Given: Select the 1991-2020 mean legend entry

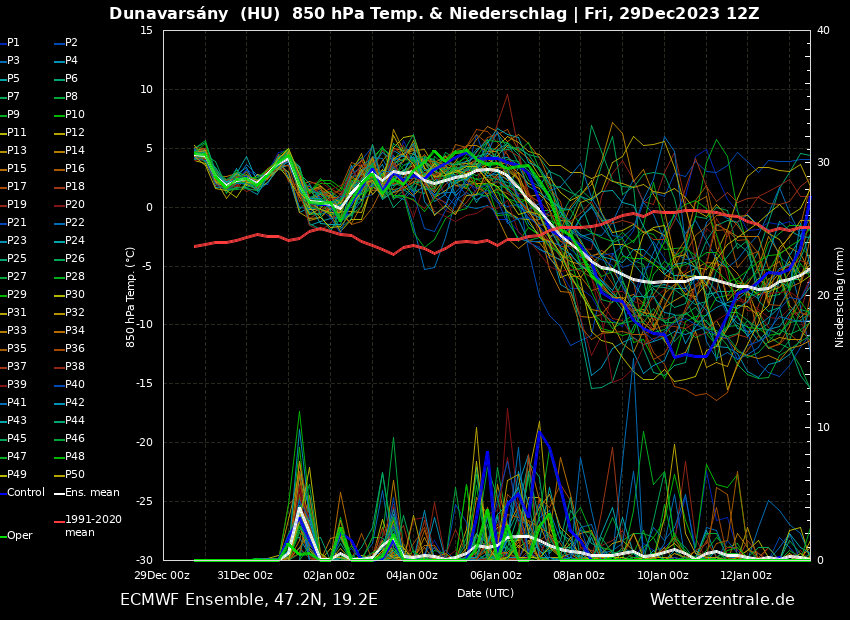Looking at the screenshot, I should point(93,526).
